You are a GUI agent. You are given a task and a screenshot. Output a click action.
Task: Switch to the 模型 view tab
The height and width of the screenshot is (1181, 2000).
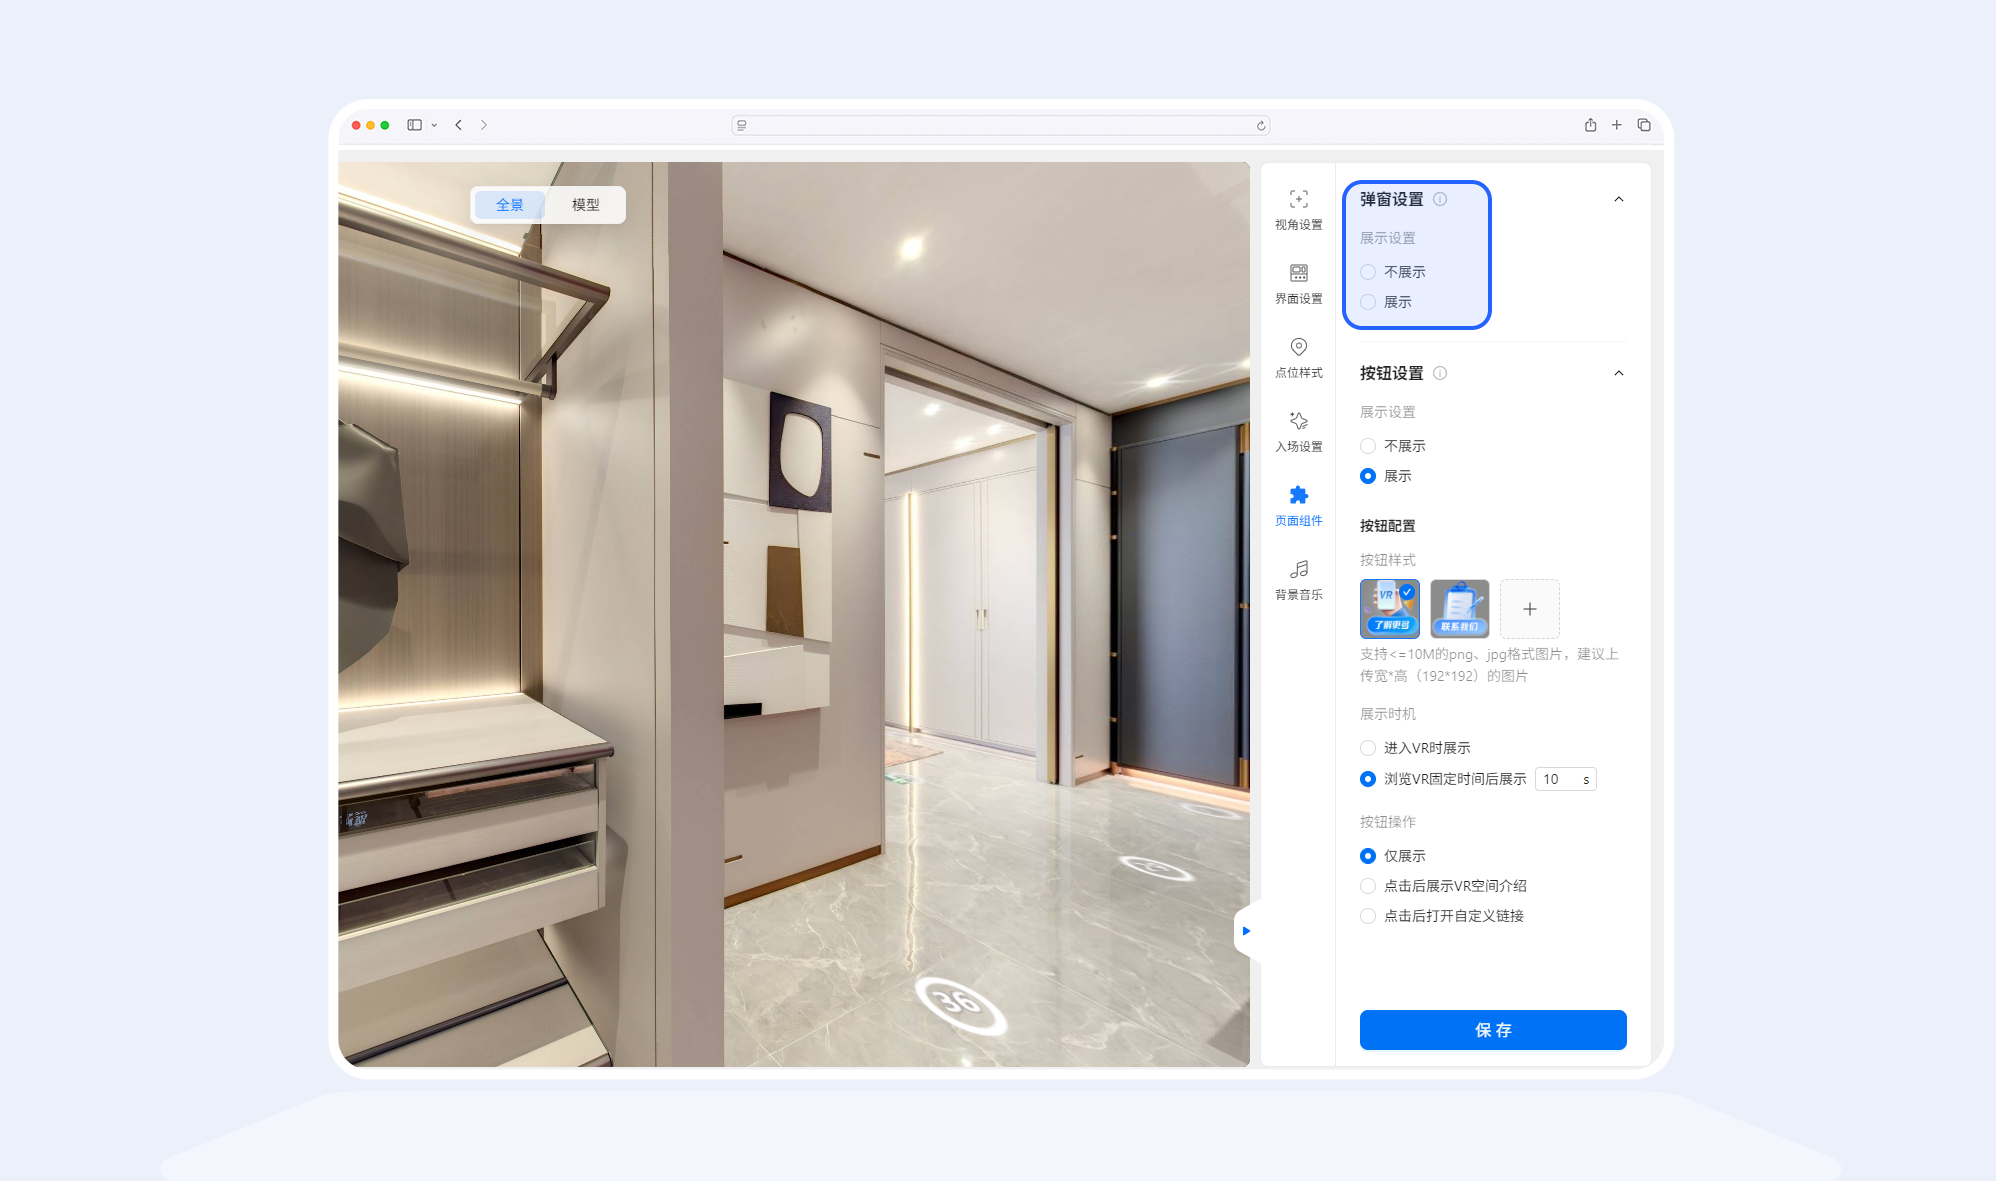(x=585, y=205)
